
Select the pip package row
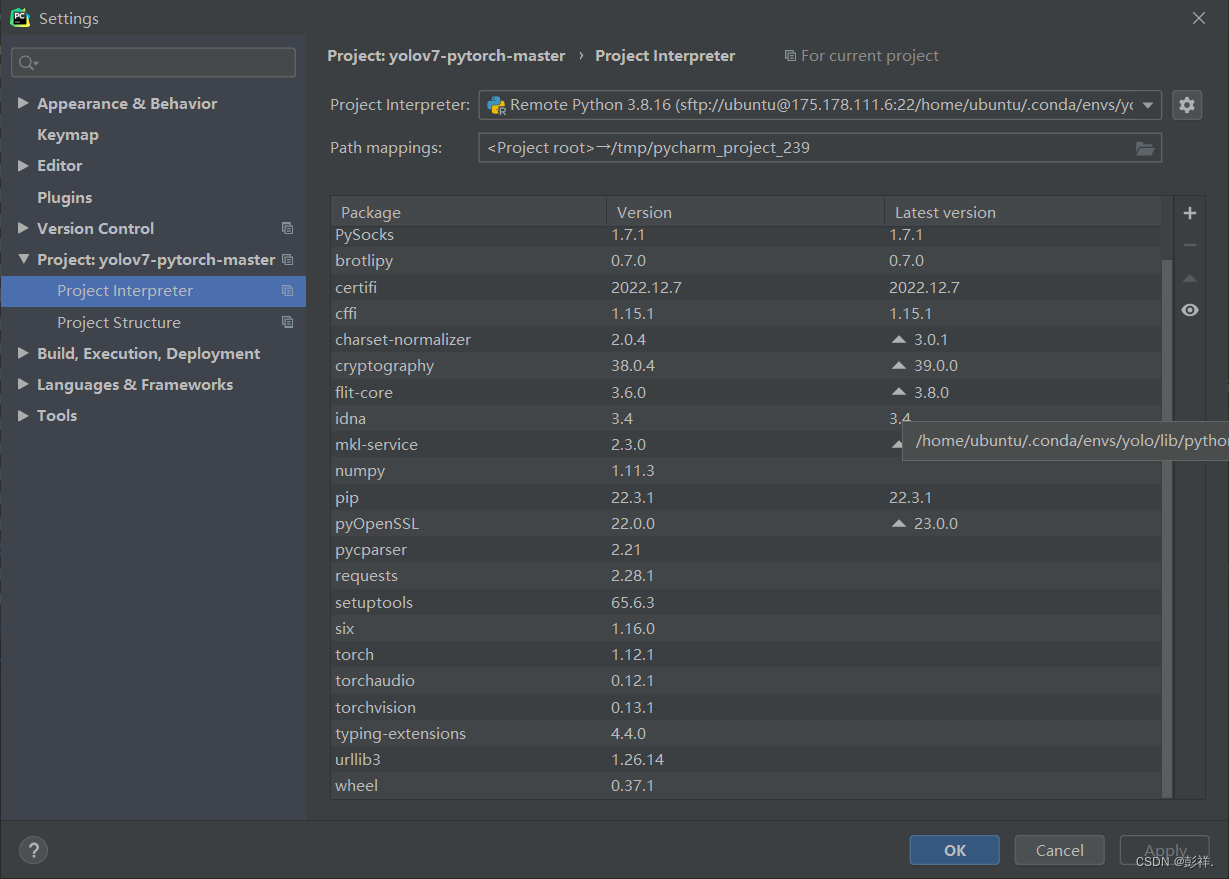click(x=746, y=497)
